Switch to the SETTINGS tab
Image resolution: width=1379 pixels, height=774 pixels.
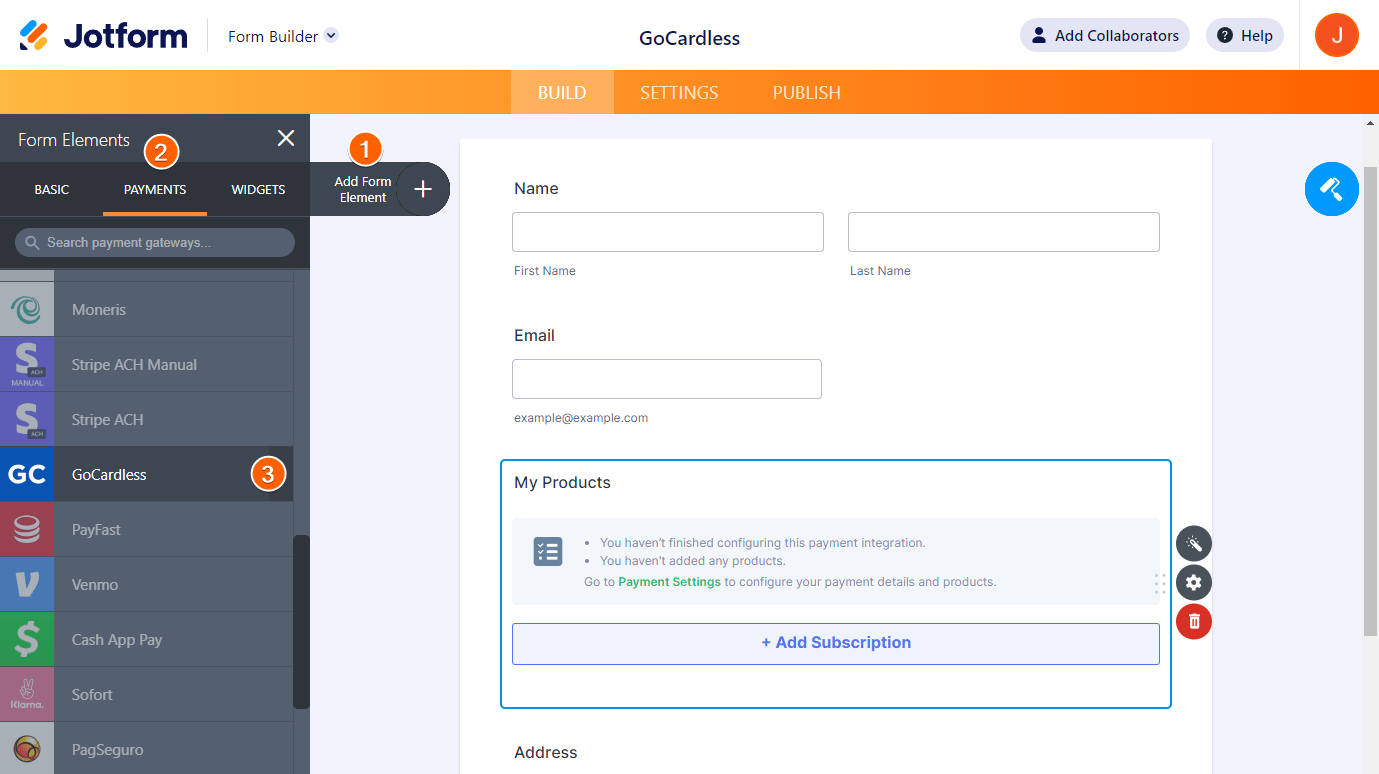click(x=679, y=92)
